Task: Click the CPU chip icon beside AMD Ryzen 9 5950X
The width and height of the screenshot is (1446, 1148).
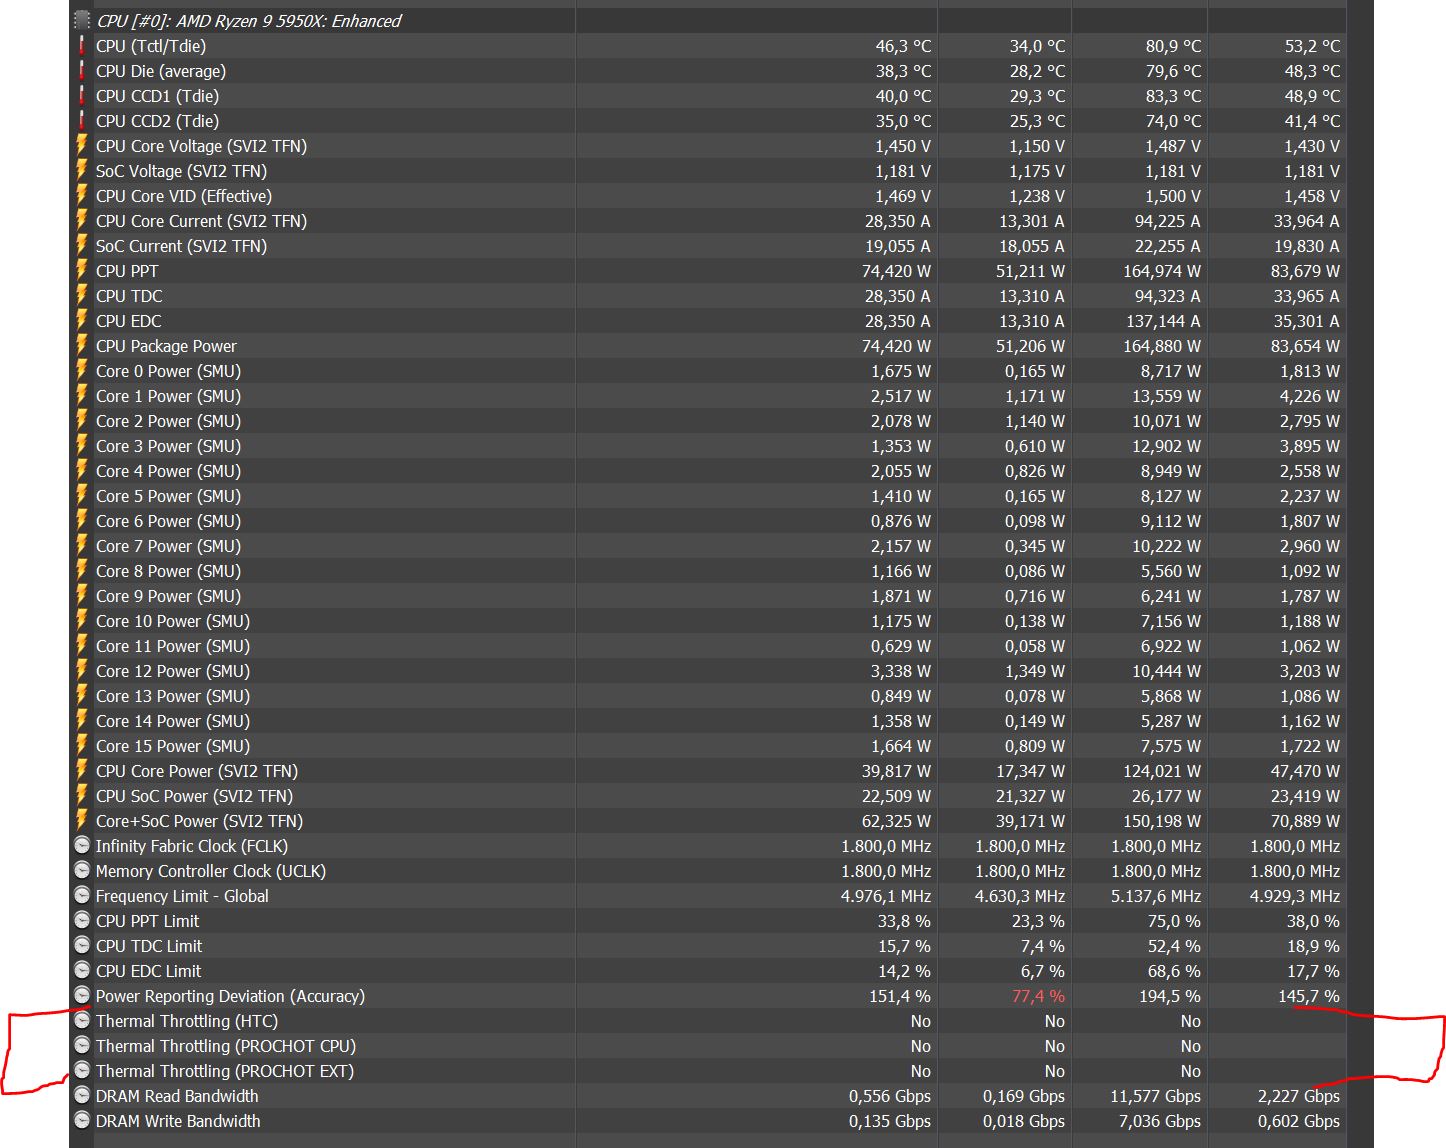Action: [82, 20]
